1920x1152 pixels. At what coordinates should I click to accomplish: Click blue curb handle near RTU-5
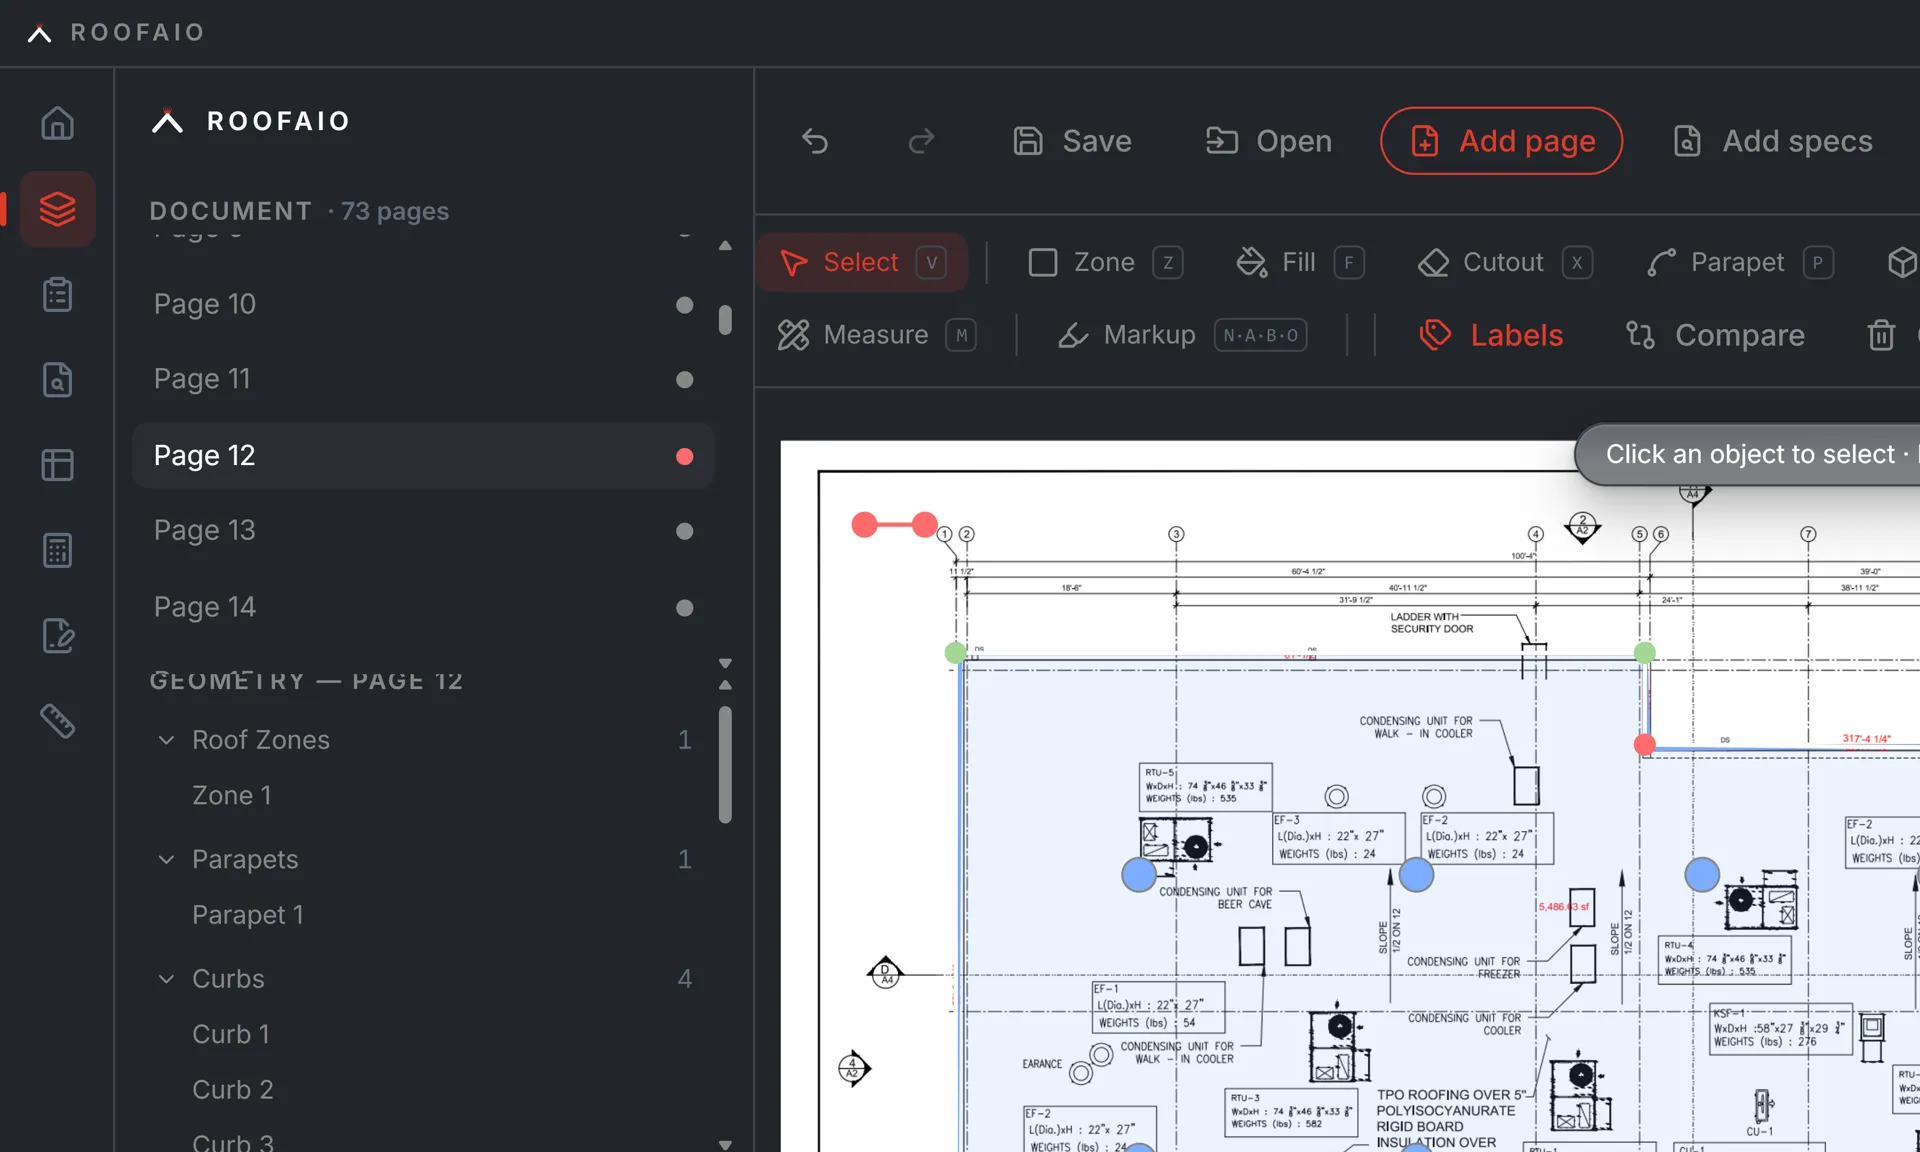tap(1139, 875)
